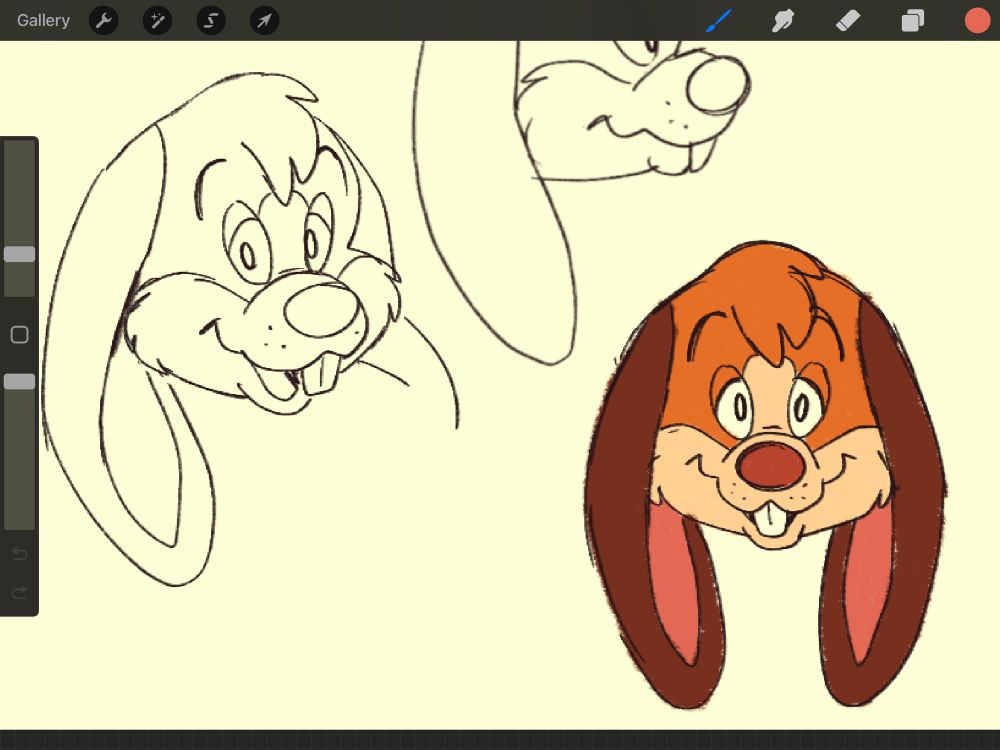Click the brush size slider handle
1000x750 pixels.
(20, 254)
